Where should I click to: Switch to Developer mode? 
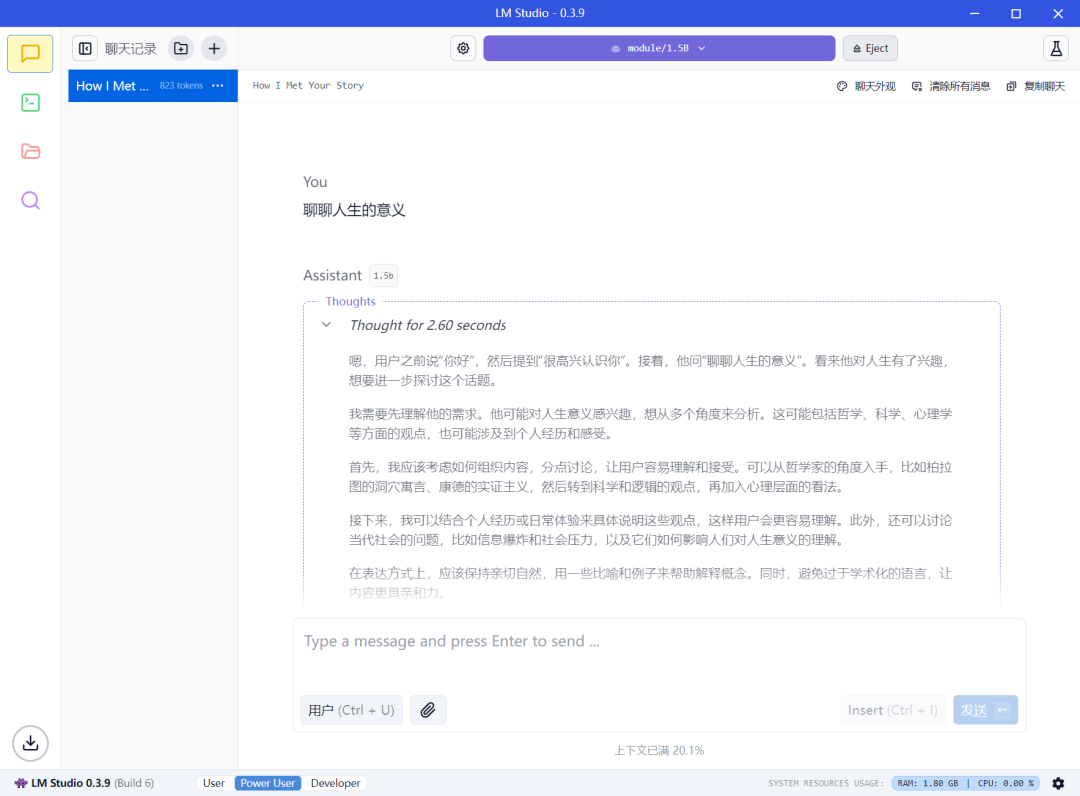click(335, 783)
